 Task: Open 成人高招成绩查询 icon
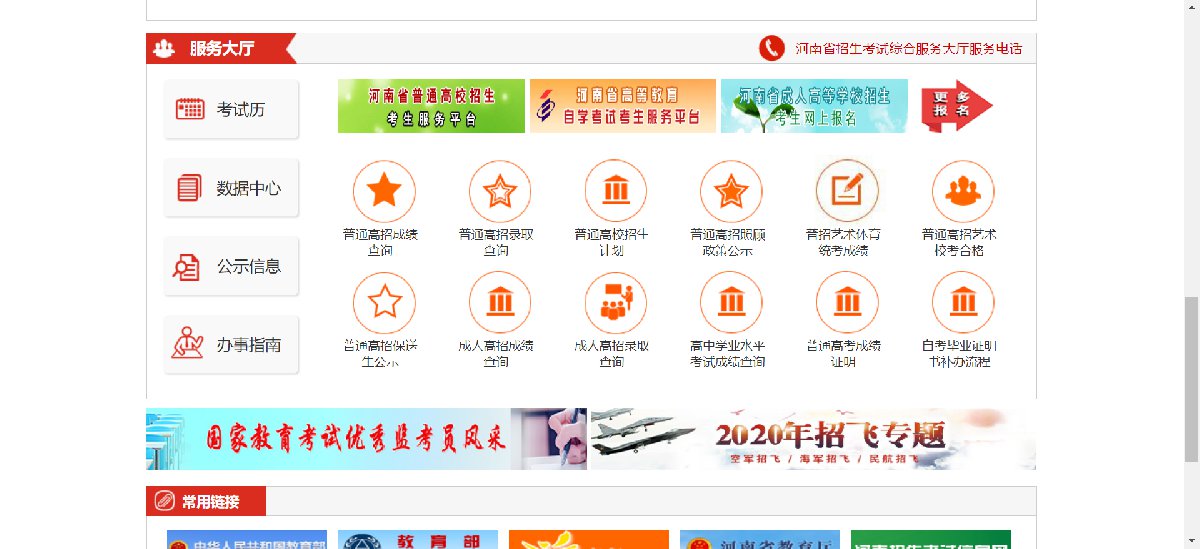tap(500, 301)
